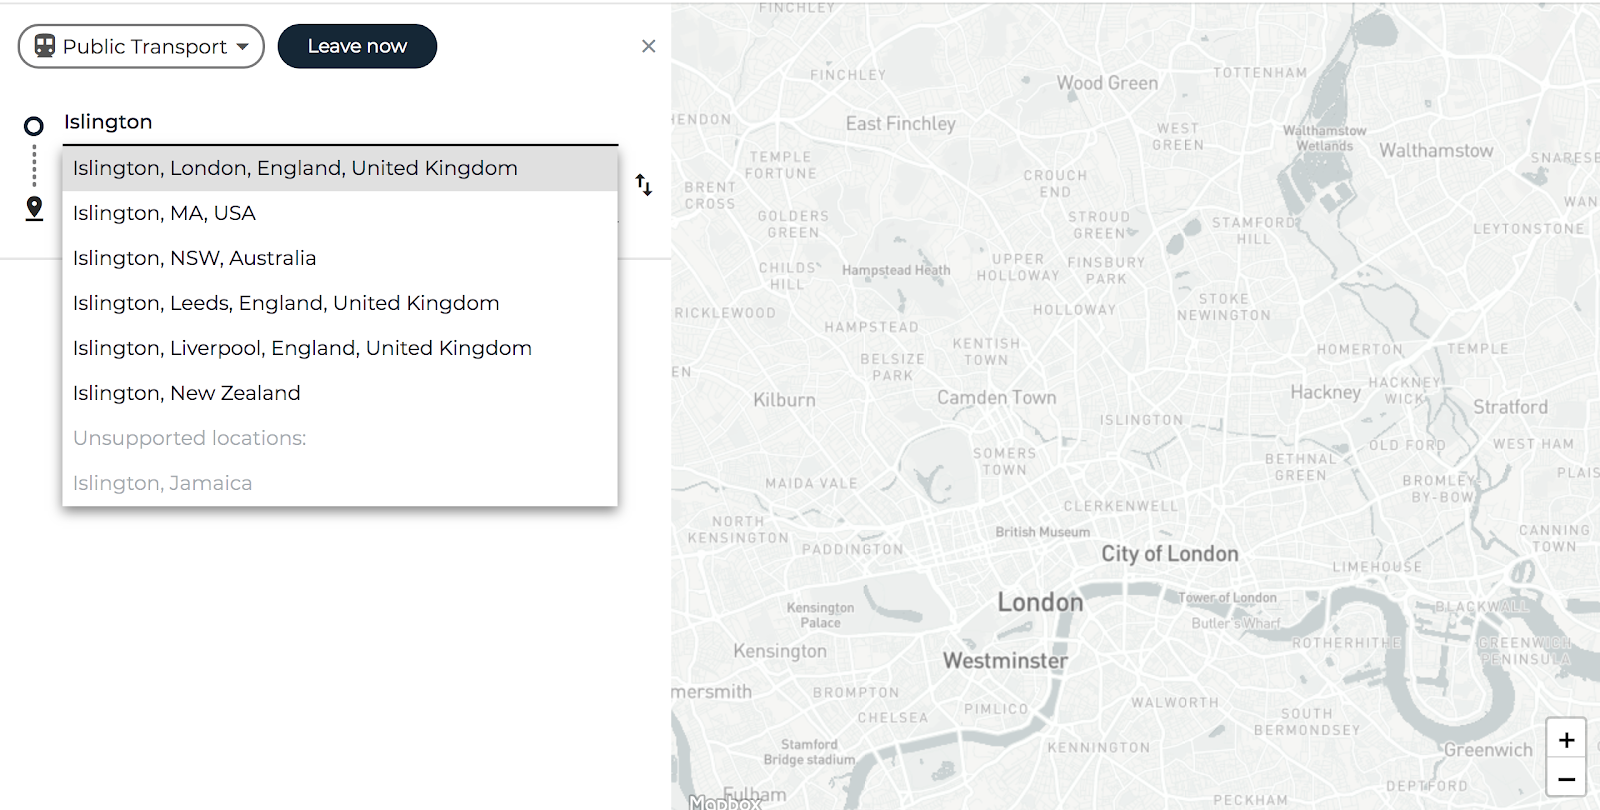The width and height of the screenshot is (1600, 810).
Task: Click the destination pin icon
Action: point(34,208)
